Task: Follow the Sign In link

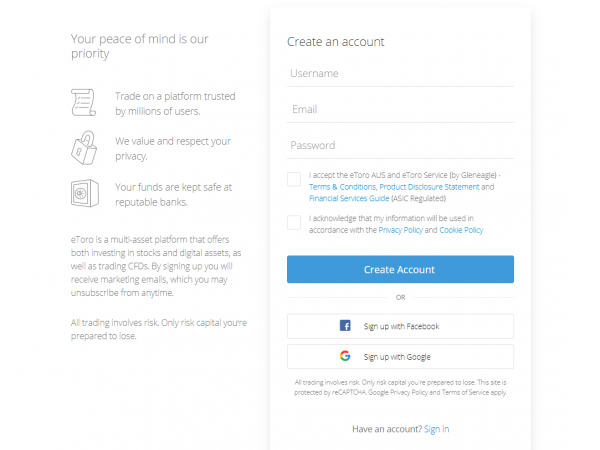Action: (x=437, y=429)
